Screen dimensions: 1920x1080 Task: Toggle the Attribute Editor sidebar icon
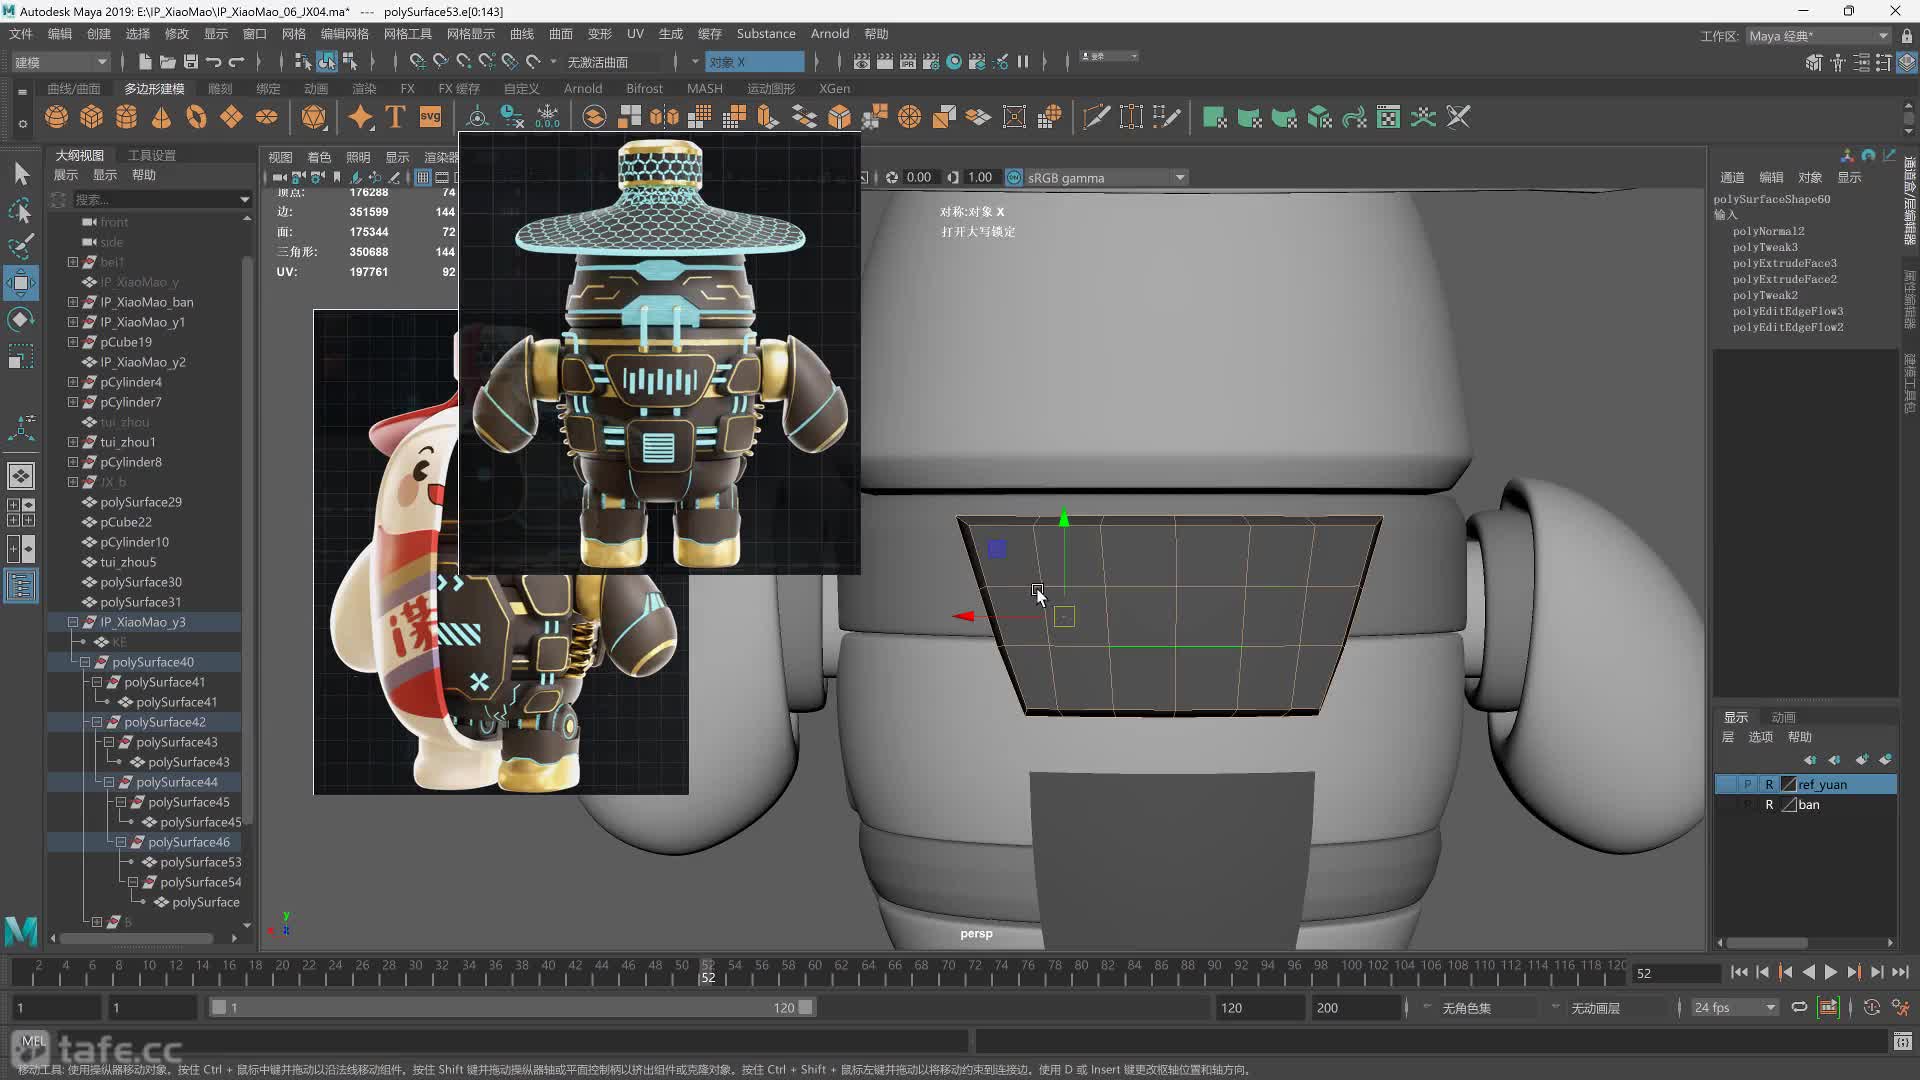click(x=1861, y=62)
